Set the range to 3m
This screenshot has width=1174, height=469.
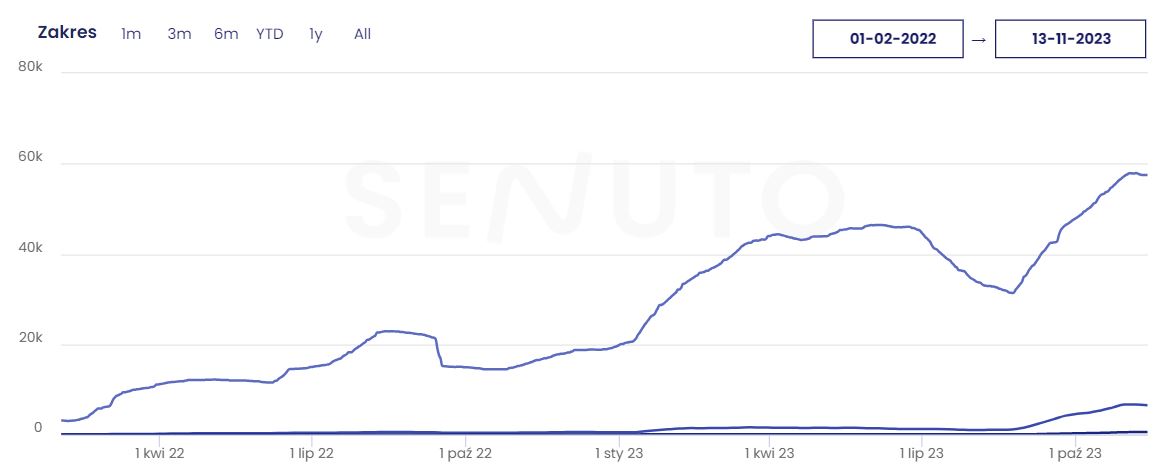tap(179, 34)
